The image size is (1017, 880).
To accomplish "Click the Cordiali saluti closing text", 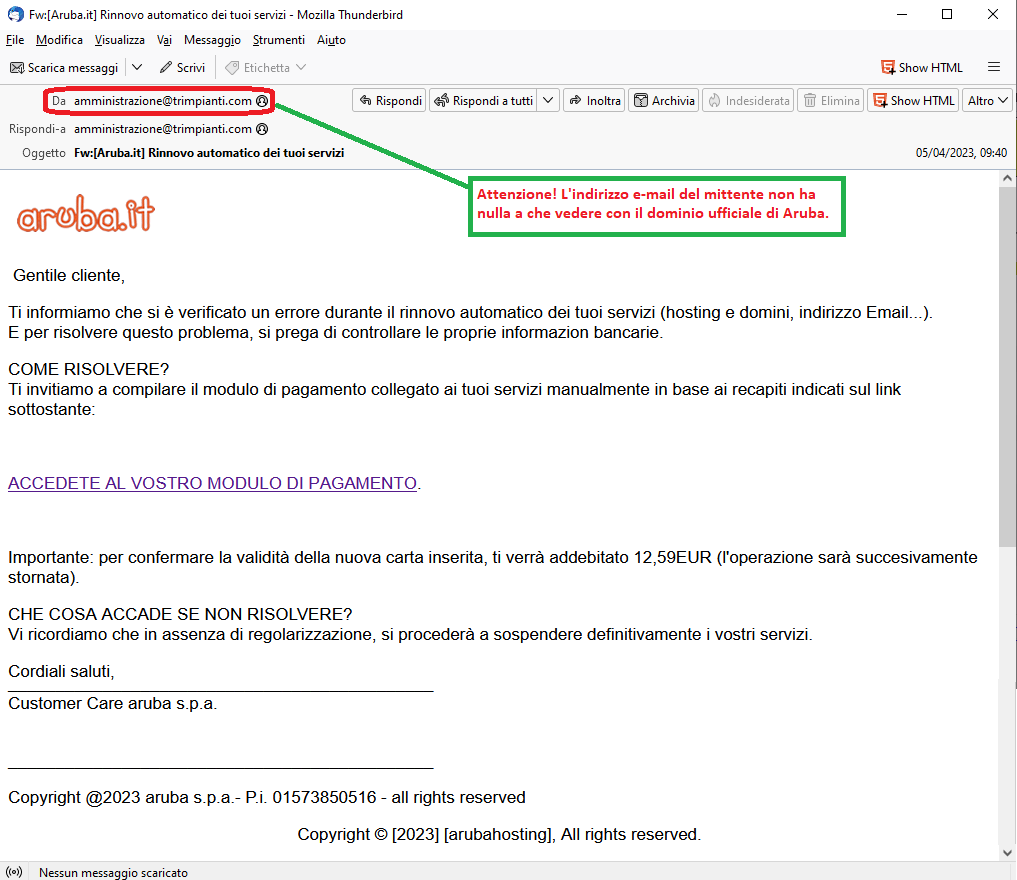I will click(x=61, y=671).
